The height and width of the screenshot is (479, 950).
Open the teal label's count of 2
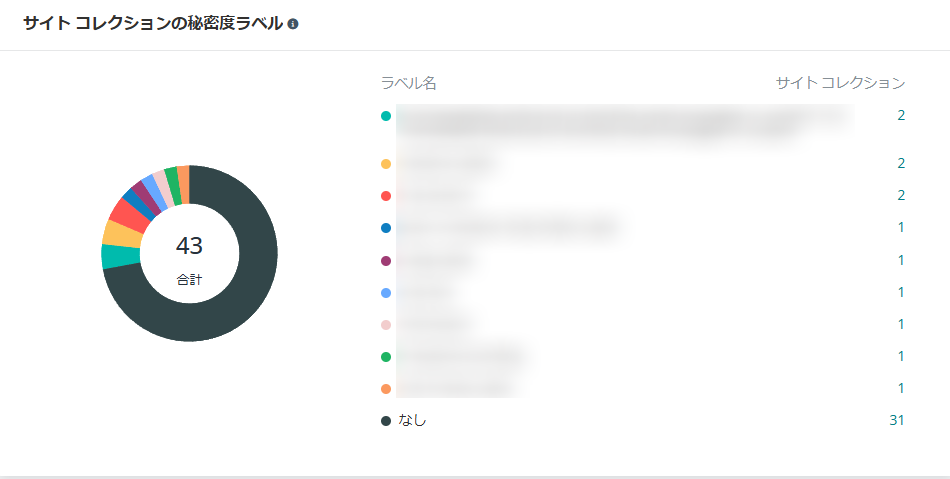click(x=901, y=115)
